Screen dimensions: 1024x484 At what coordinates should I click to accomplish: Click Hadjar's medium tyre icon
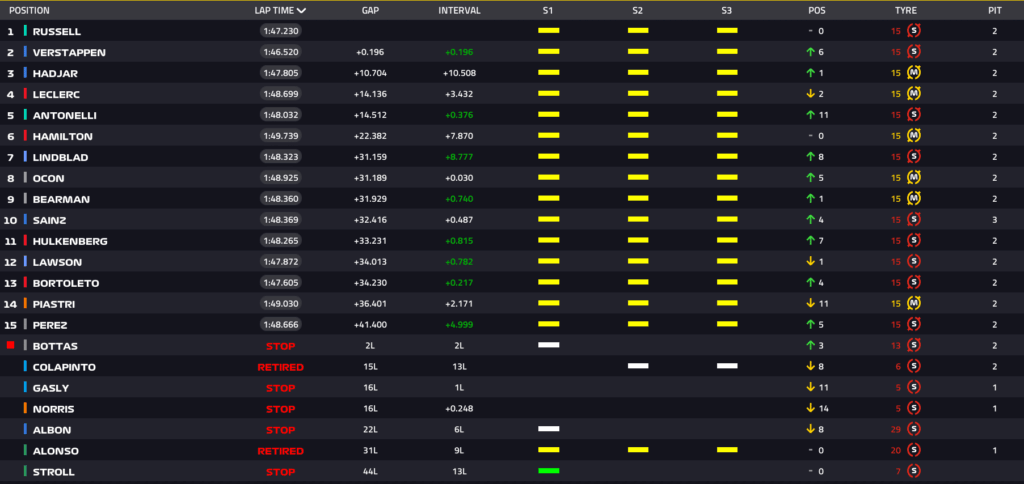(914, 73)
